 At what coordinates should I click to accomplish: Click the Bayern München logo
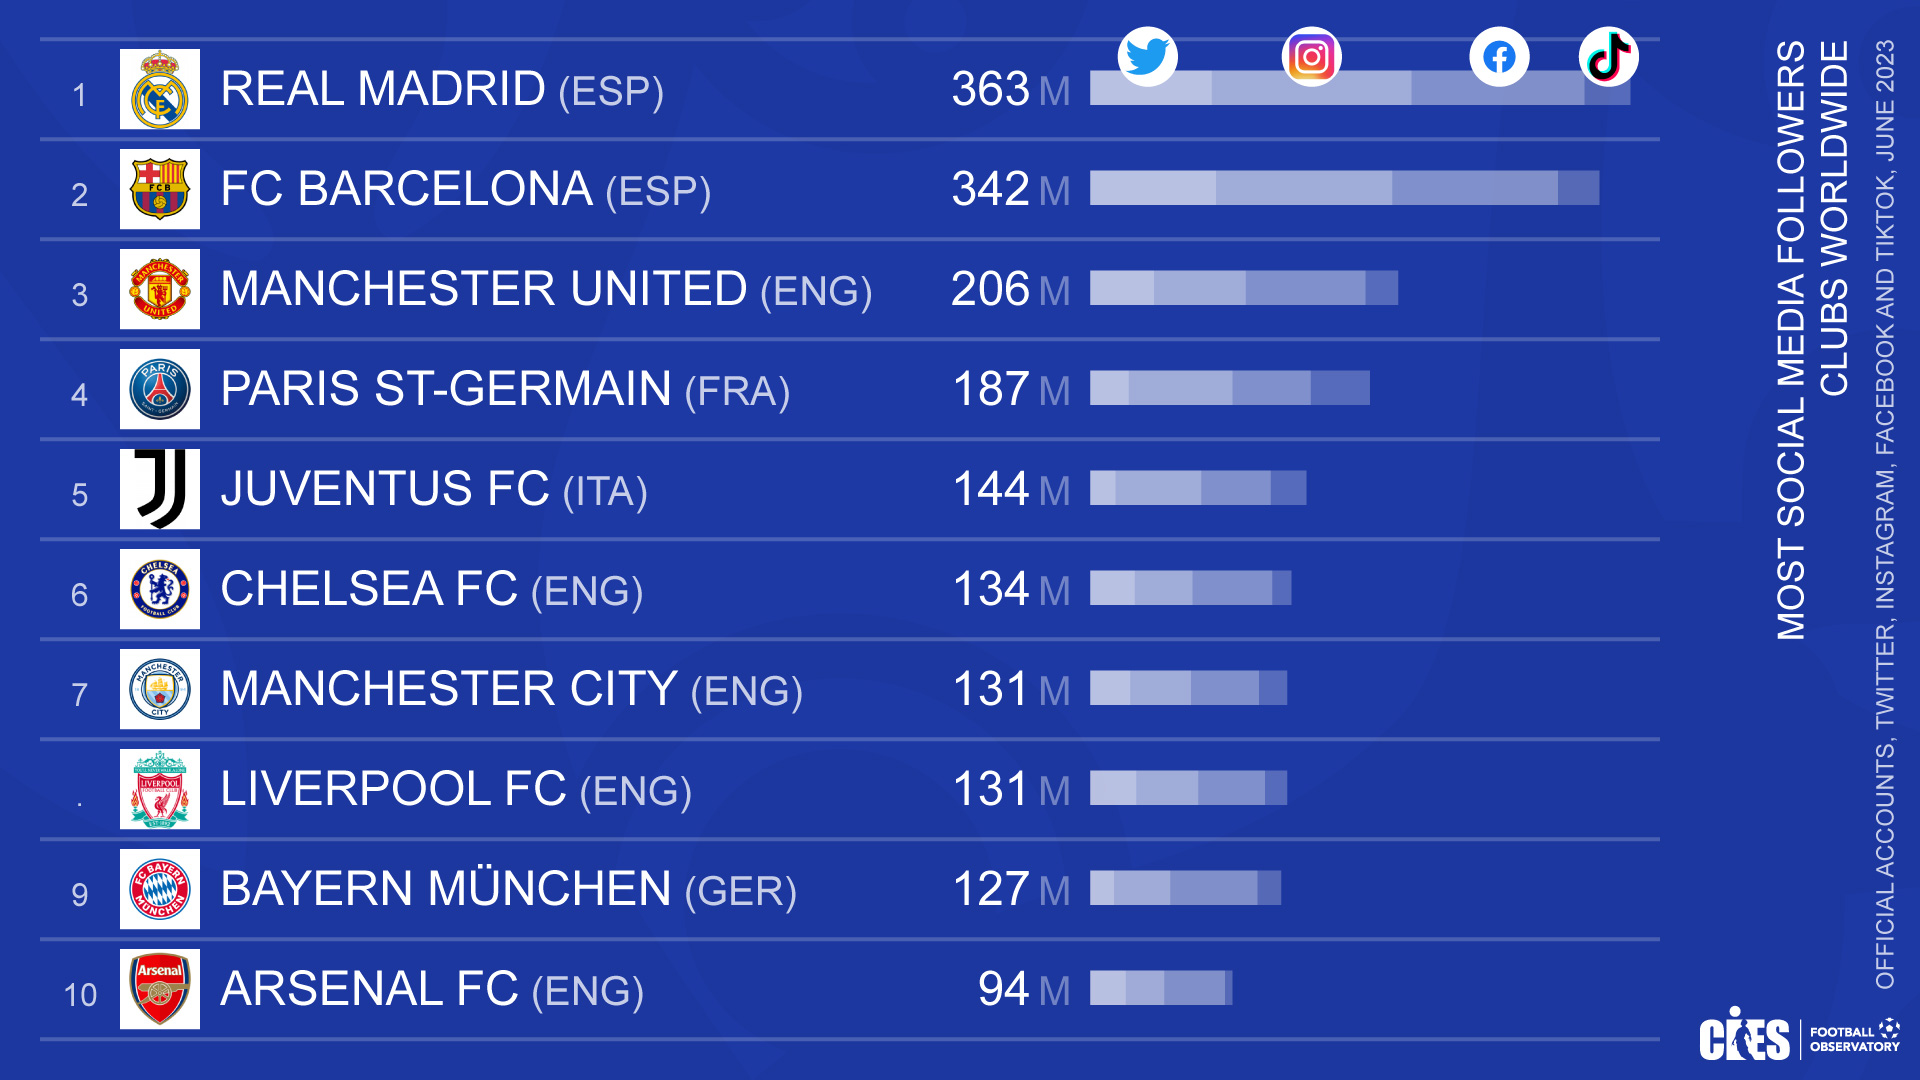[x=160, y=889]
